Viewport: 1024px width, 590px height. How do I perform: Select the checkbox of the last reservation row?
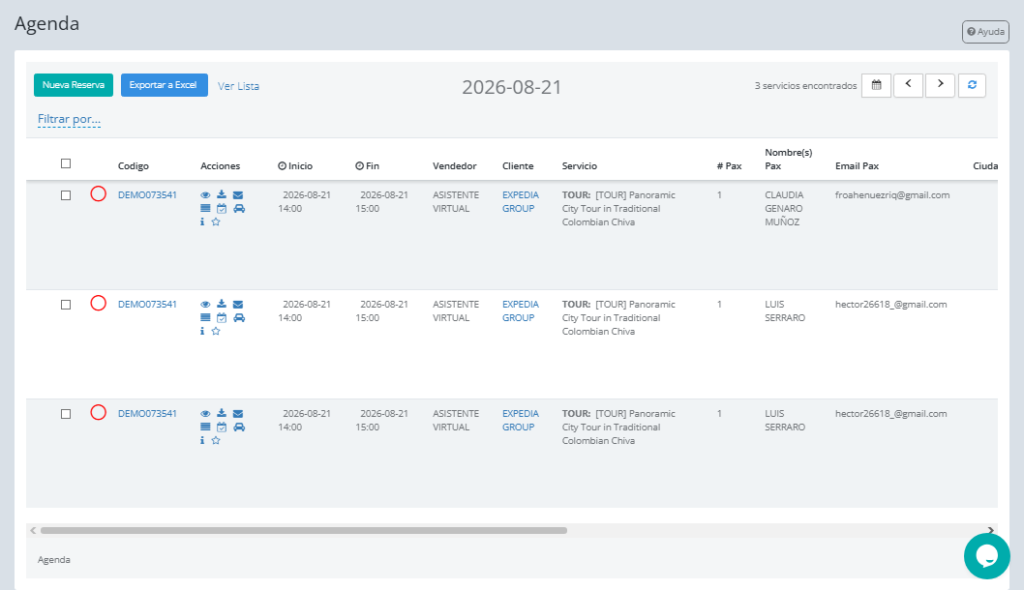click(66, 414)
